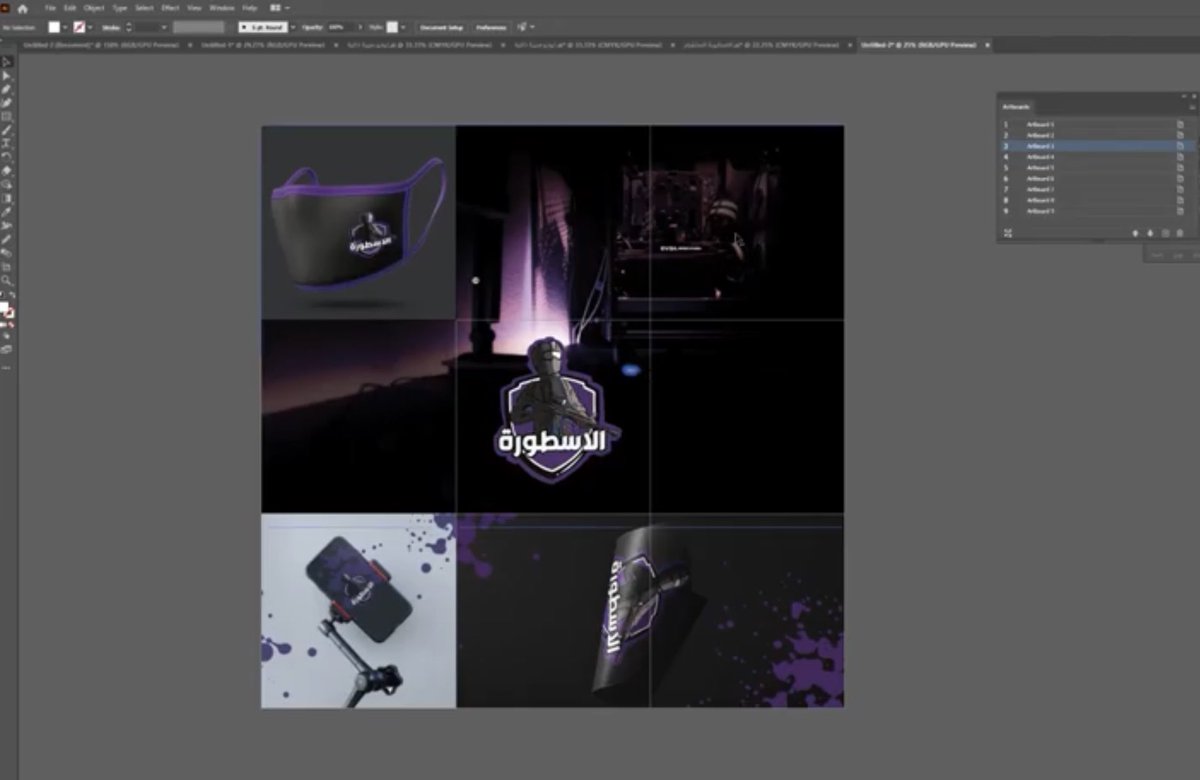Select Artboard 8 row in Artboards panel
The image size is (1200, 780).
[1096, 200]
